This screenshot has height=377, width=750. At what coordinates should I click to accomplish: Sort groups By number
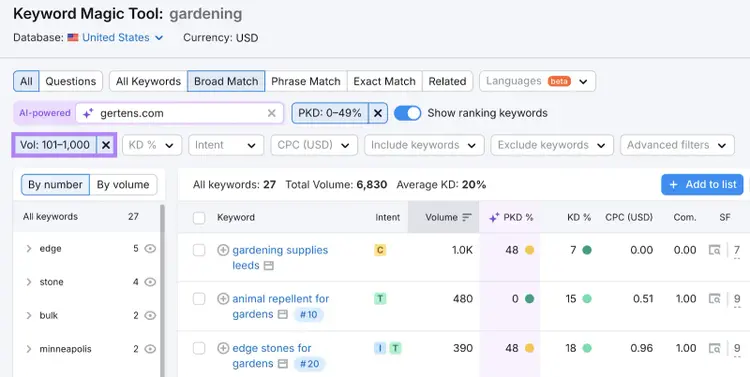coord(55,185)
